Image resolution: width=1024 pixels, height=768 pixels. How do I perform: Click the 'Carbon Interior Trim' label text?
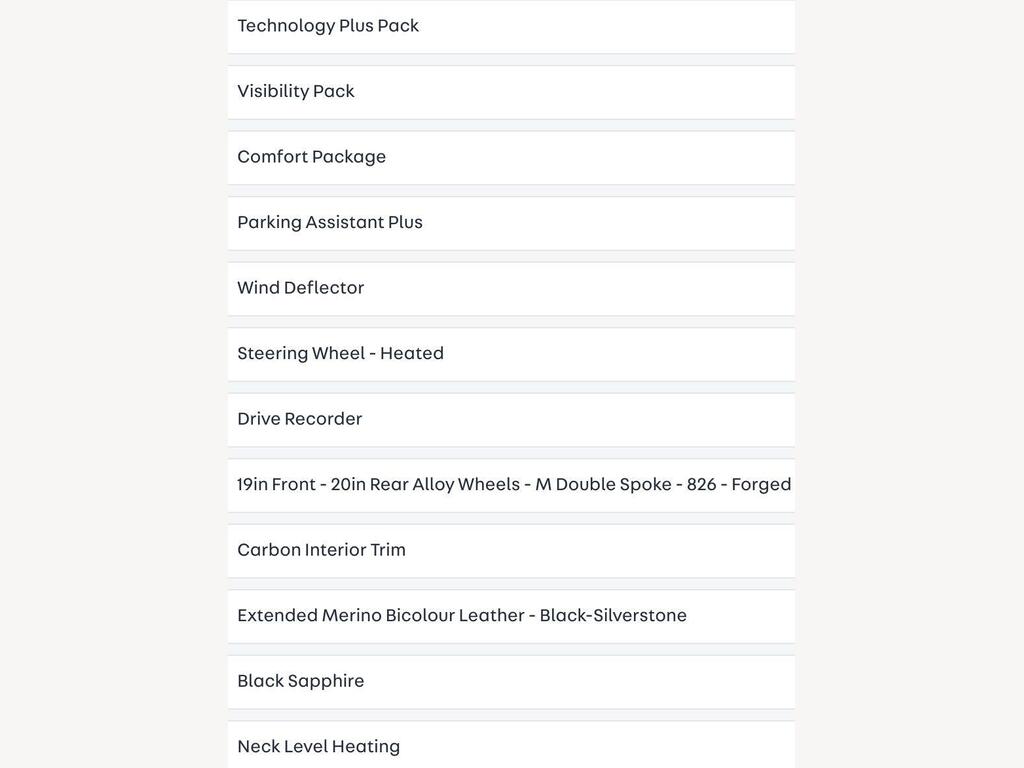(321, 550)
